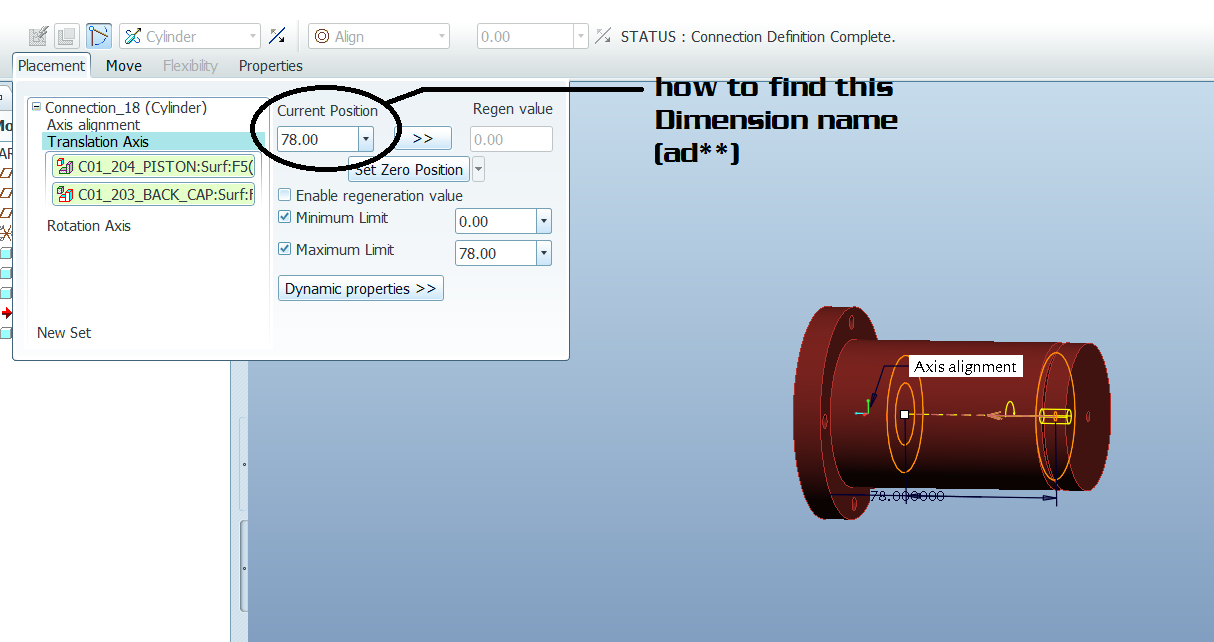
Task: Select the C01_203_BACK_CAP surface reference
Action: click(x=154, y=194)
